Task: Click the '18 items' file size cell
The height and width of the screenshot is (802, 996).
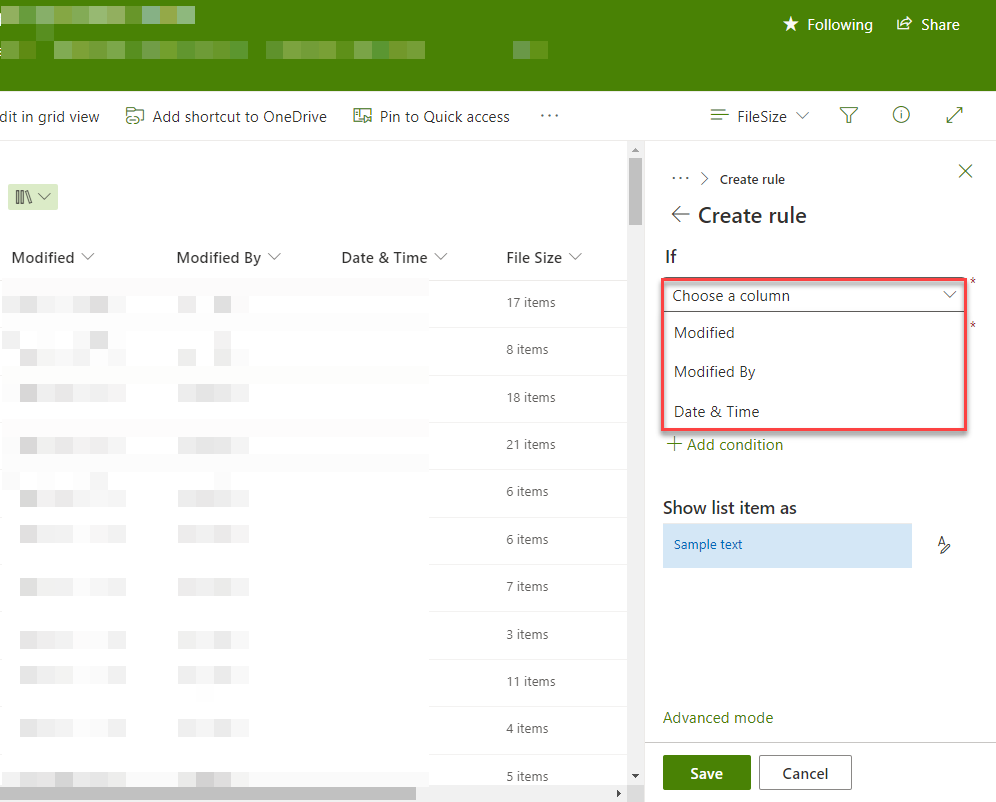Action: point(530,398)
